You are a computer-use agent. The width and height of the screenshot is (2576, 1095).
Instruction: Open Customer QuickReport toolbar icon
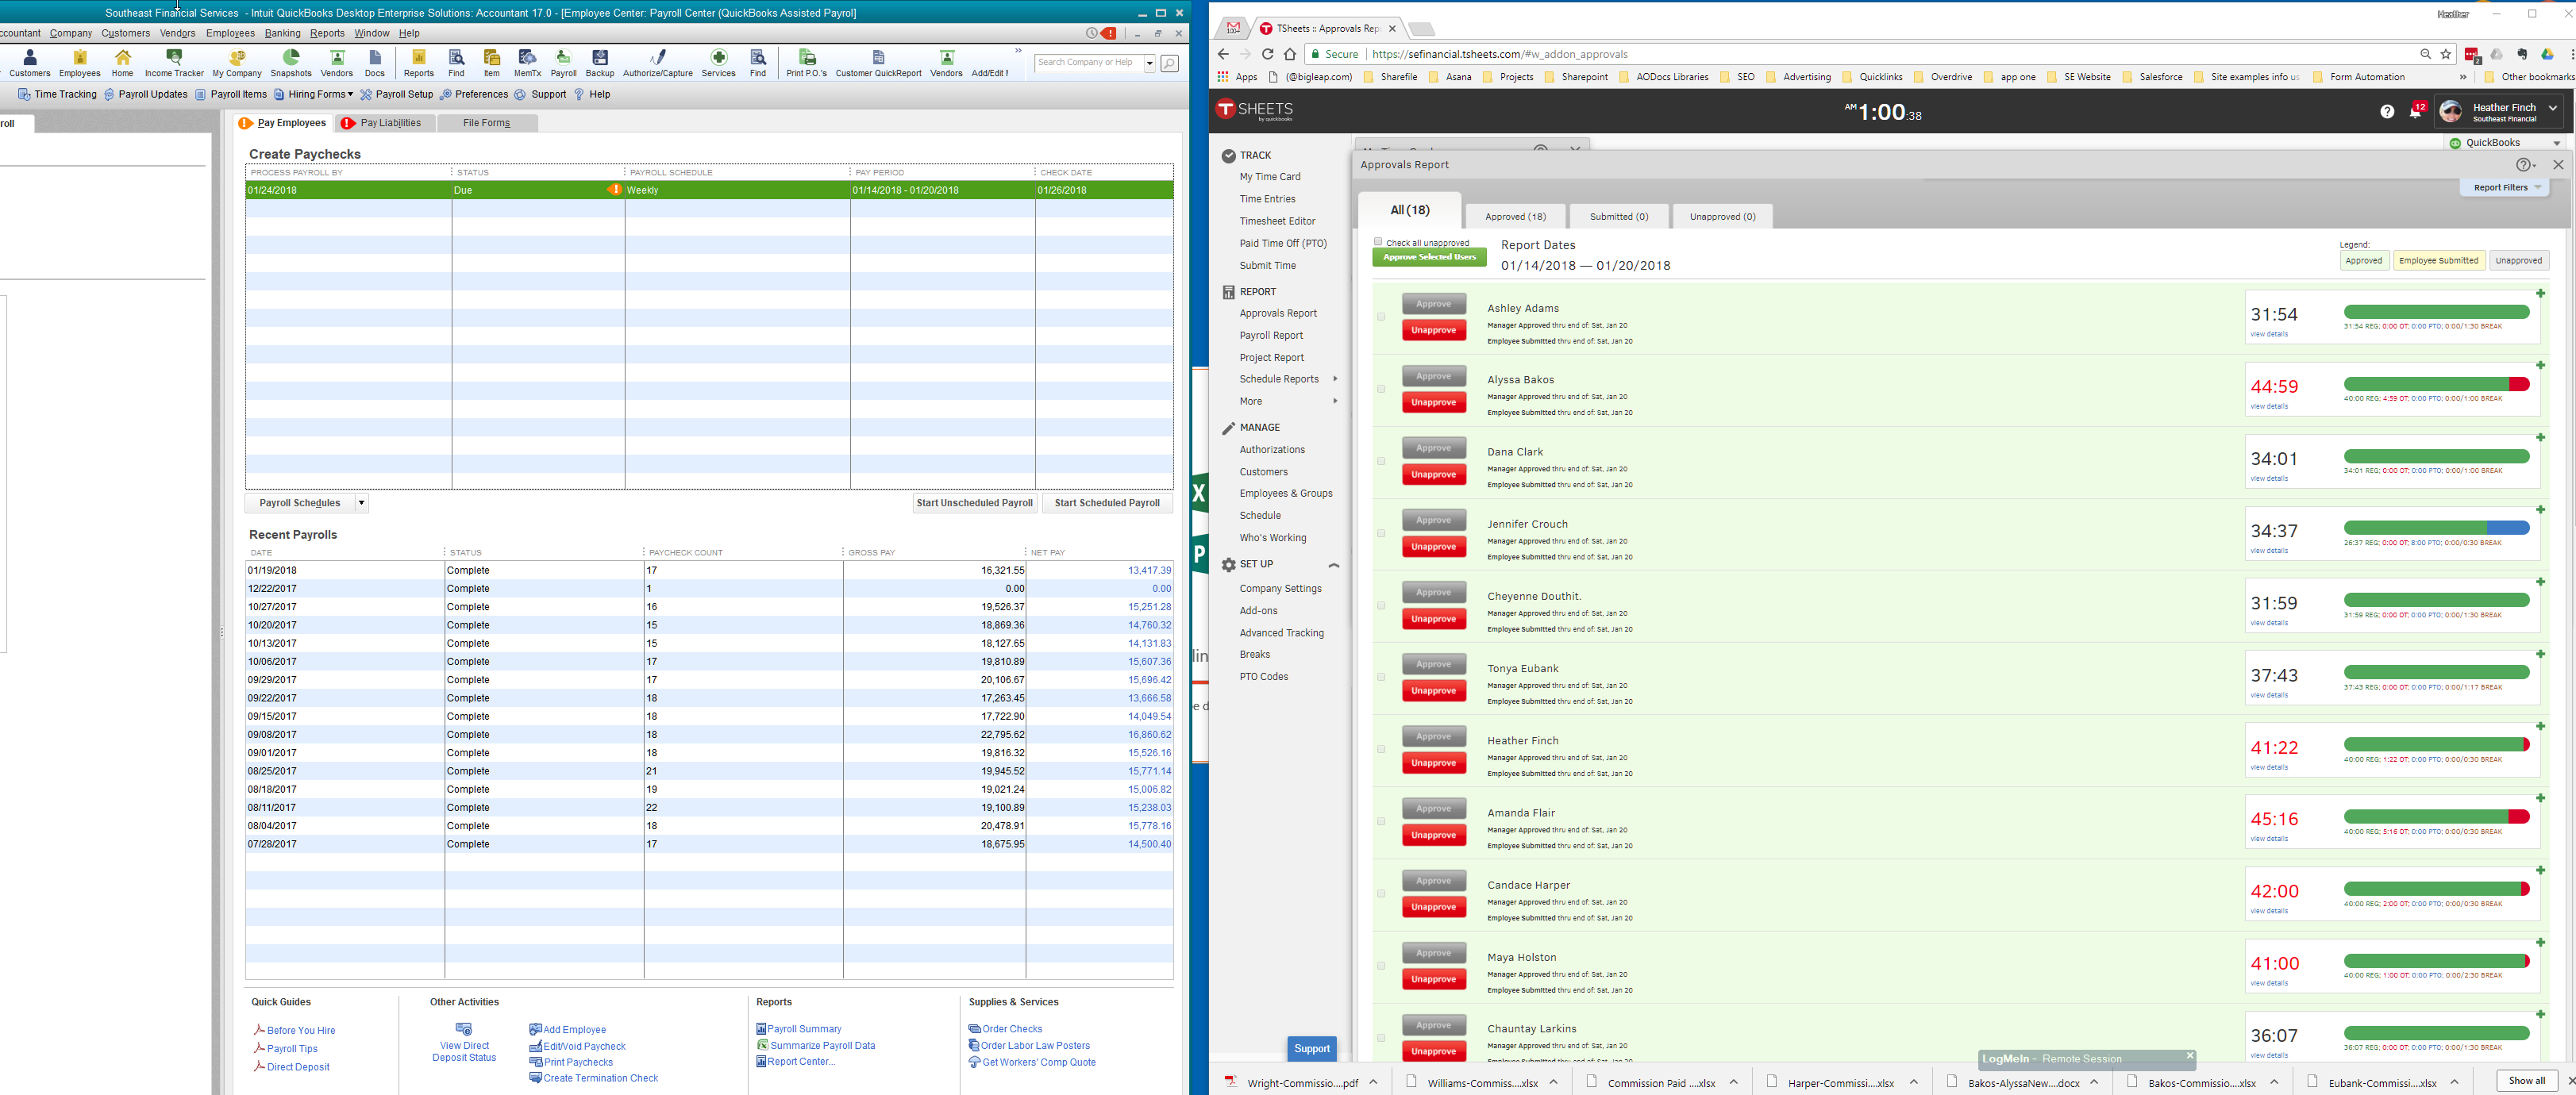(x=878, y=62)
